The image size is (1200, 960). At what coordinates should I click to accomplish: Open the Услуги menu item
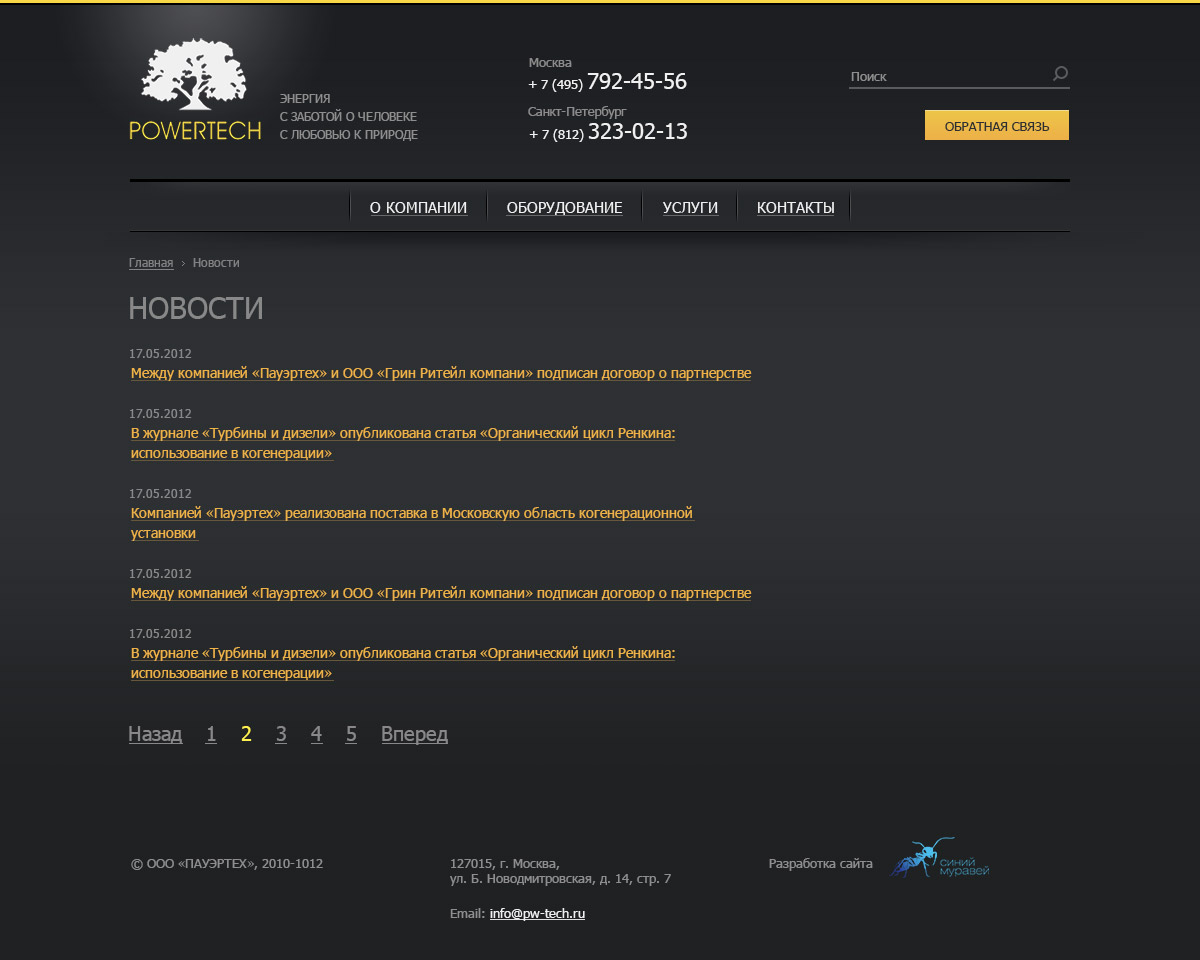pyautogui.click(x=690, y=208)
